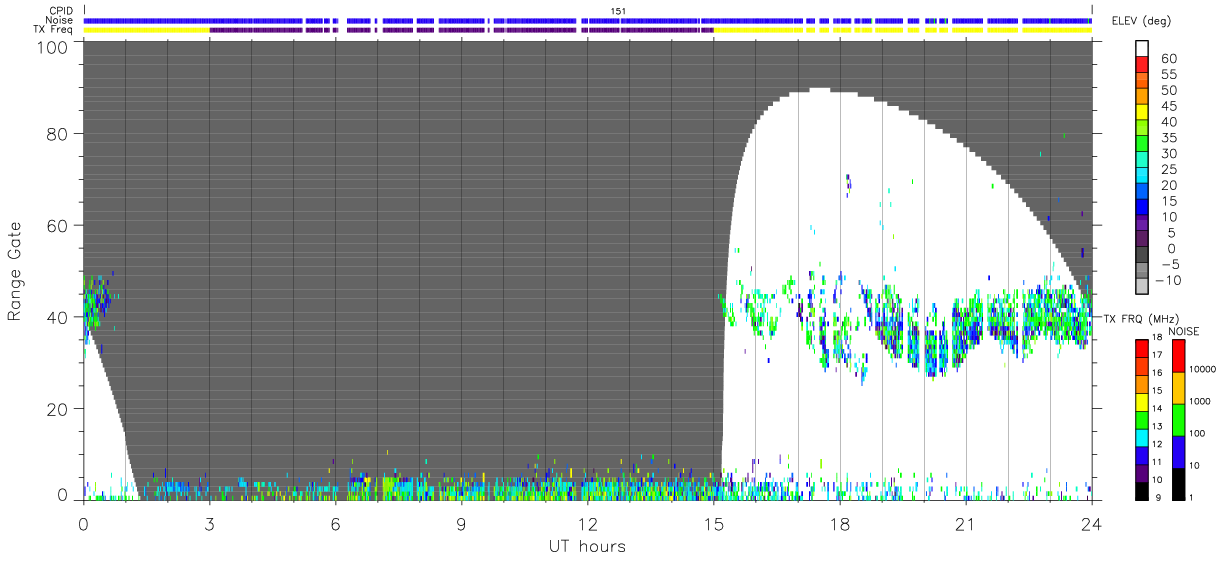The image size is (1228, 567).
Task: Click the ELEV colorbar label '45'
Action: tap(1169, 106)
